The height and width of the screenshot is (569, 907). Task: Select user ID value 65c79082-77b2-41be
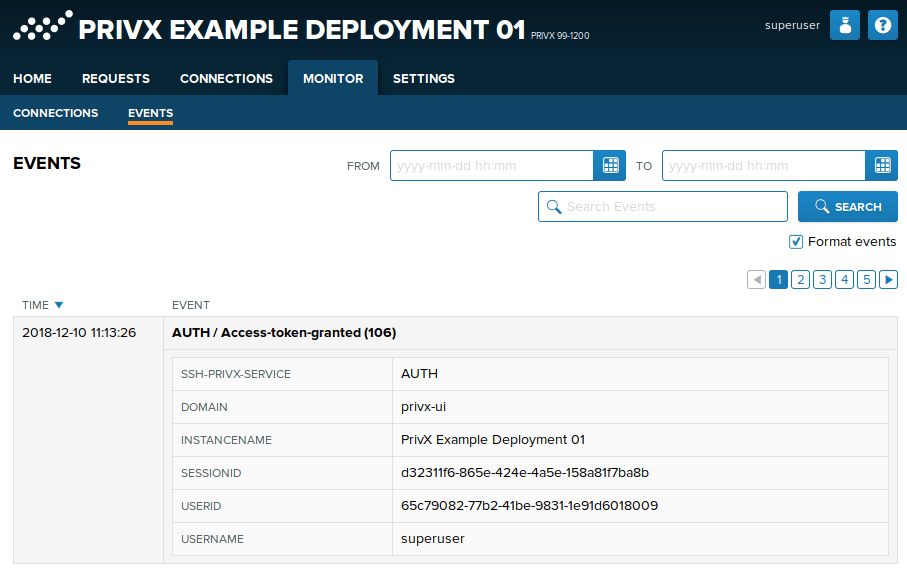tap(529, 505)
